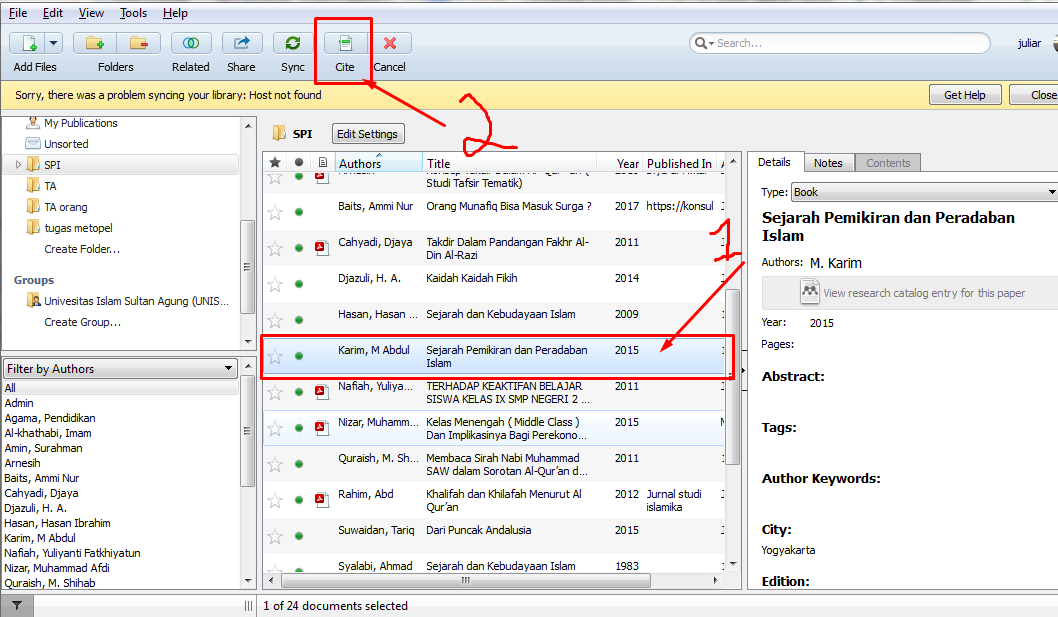The image size is (1058, 617).
Task: Click the Related documents icon
Action: (x=191, y=43)
